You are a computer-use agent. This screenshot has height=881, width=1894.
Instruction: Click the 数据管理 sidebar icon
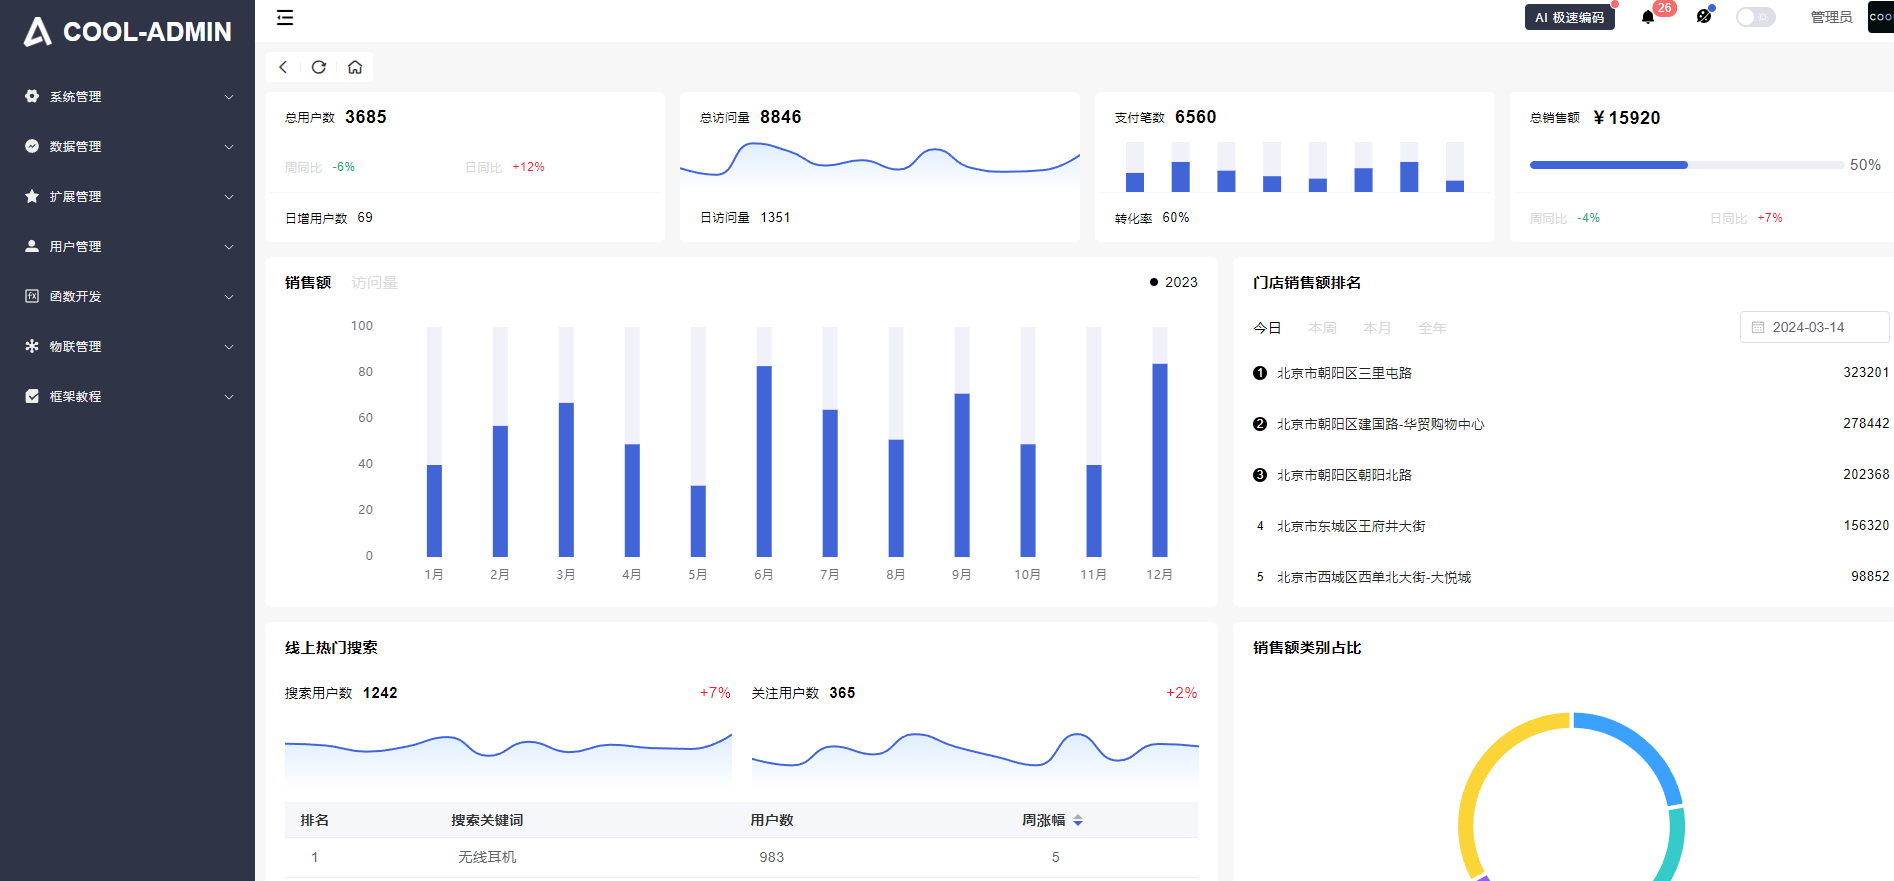click(x=32, y=146)
